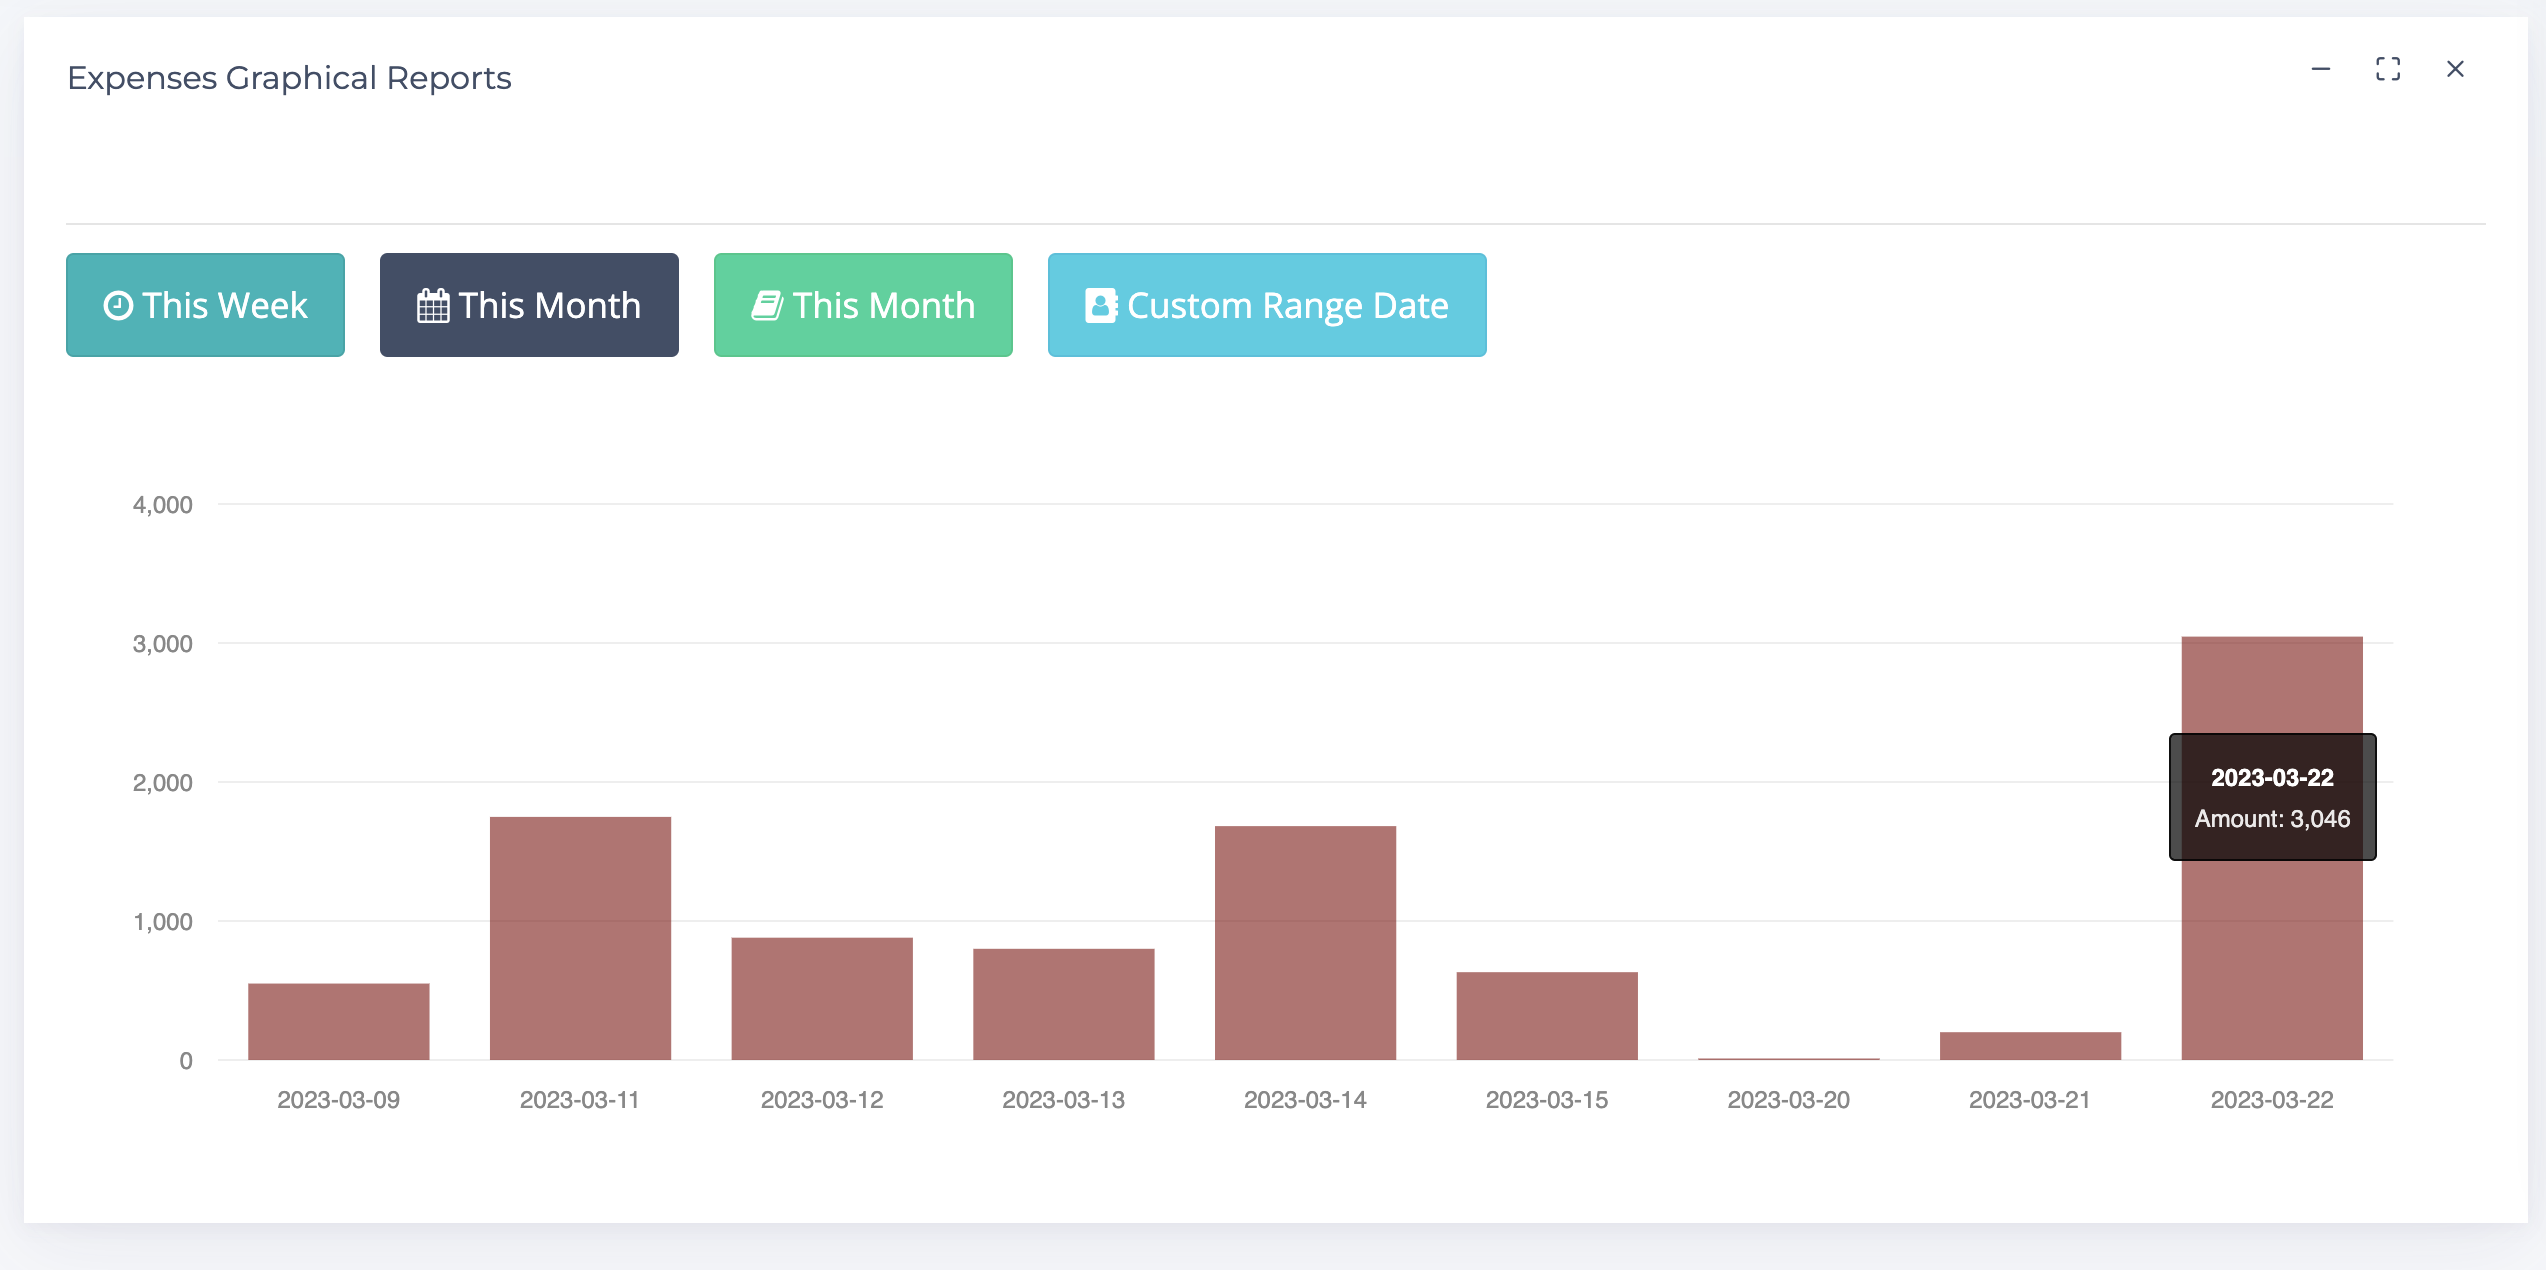Close the Expenses Graphical Reports panel
The height and width of the screenshot is (1270, 2546).
point(2455,69)
